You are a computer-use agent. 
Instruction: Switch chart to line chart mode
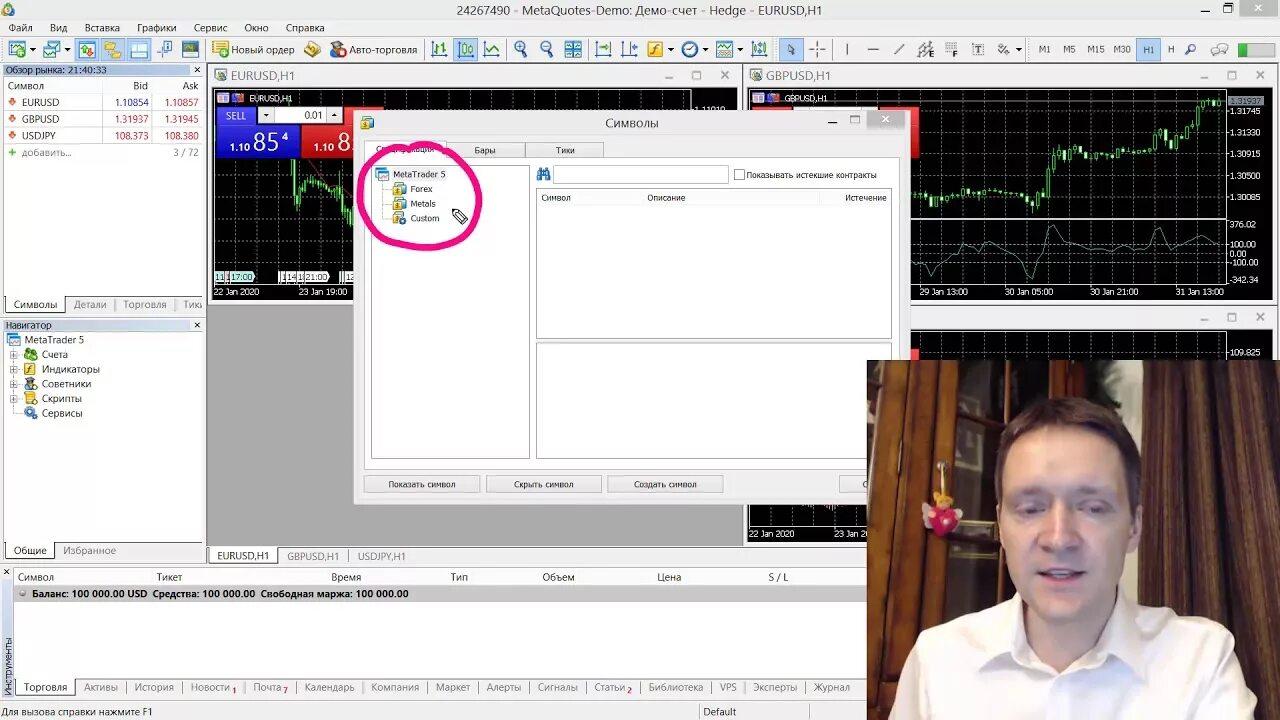point(492,49)
